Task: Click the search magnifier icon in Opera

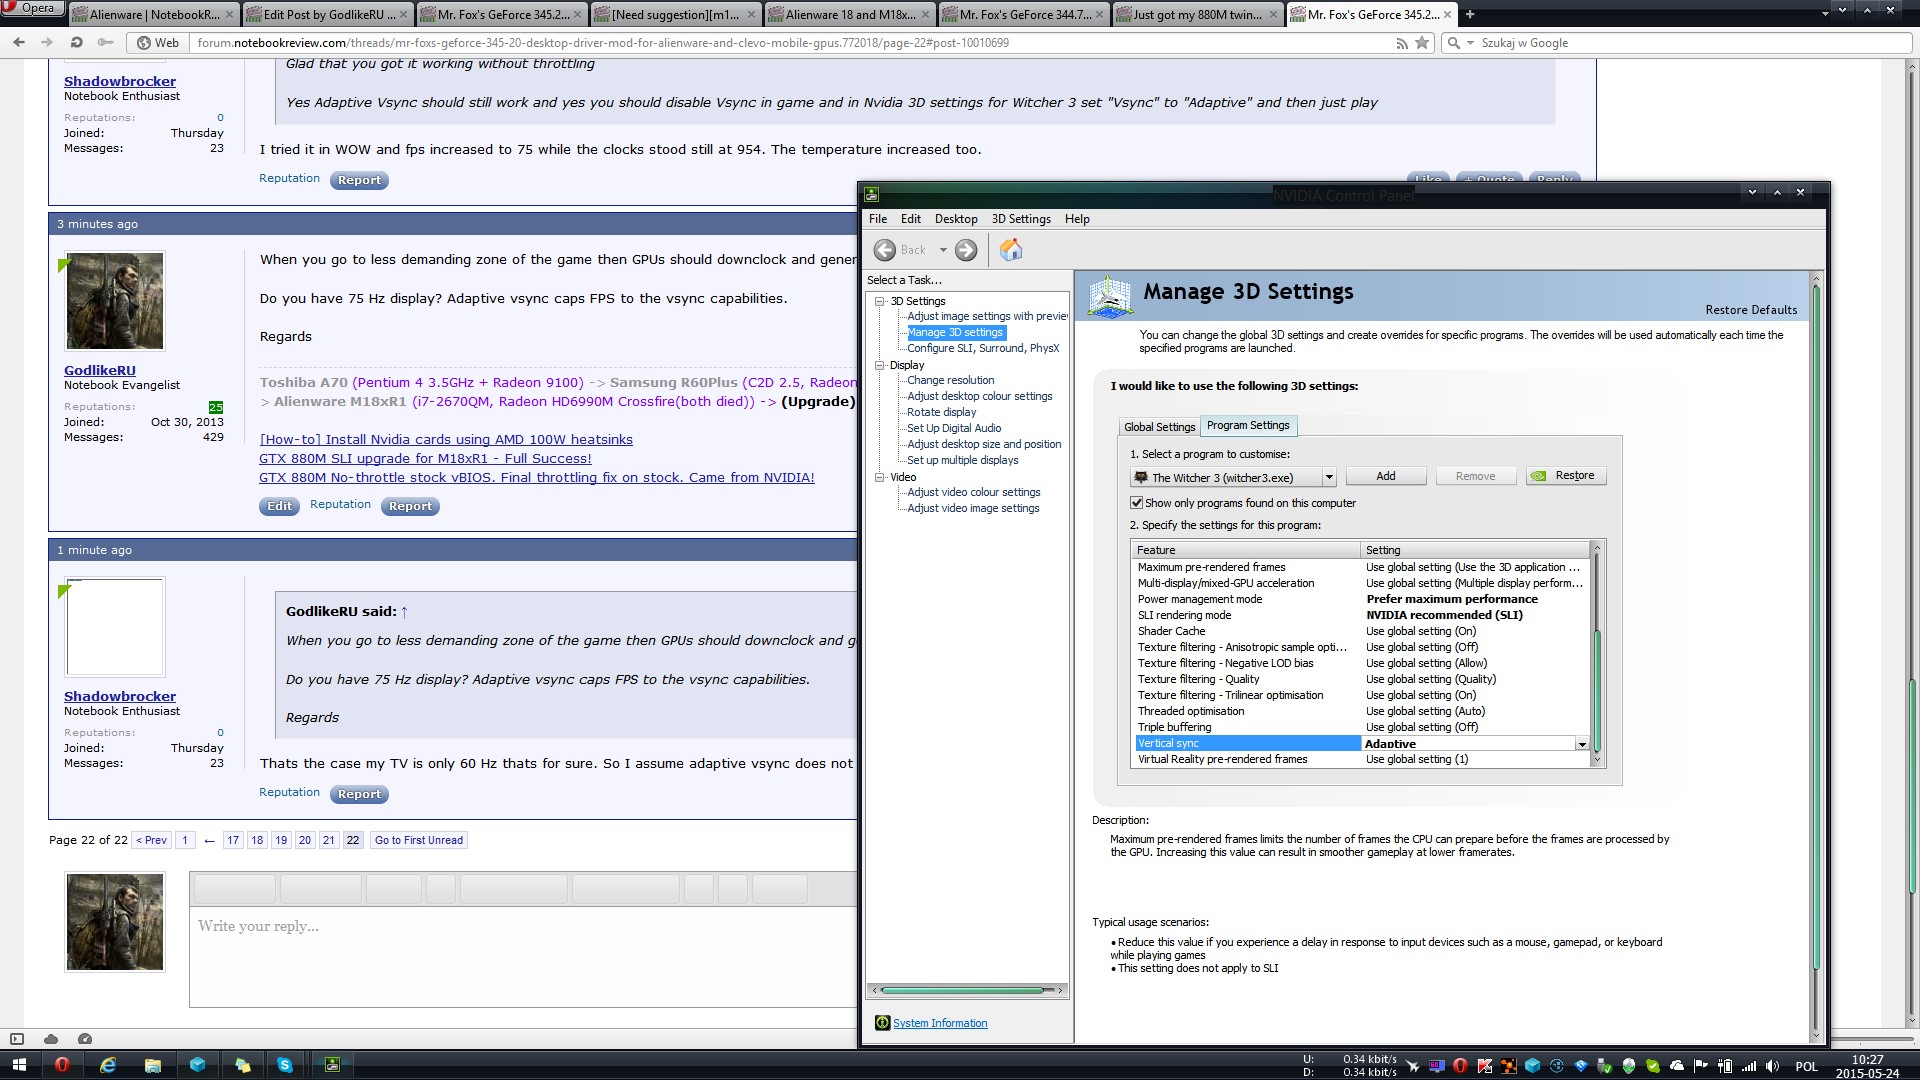Action: [1454, 43]
